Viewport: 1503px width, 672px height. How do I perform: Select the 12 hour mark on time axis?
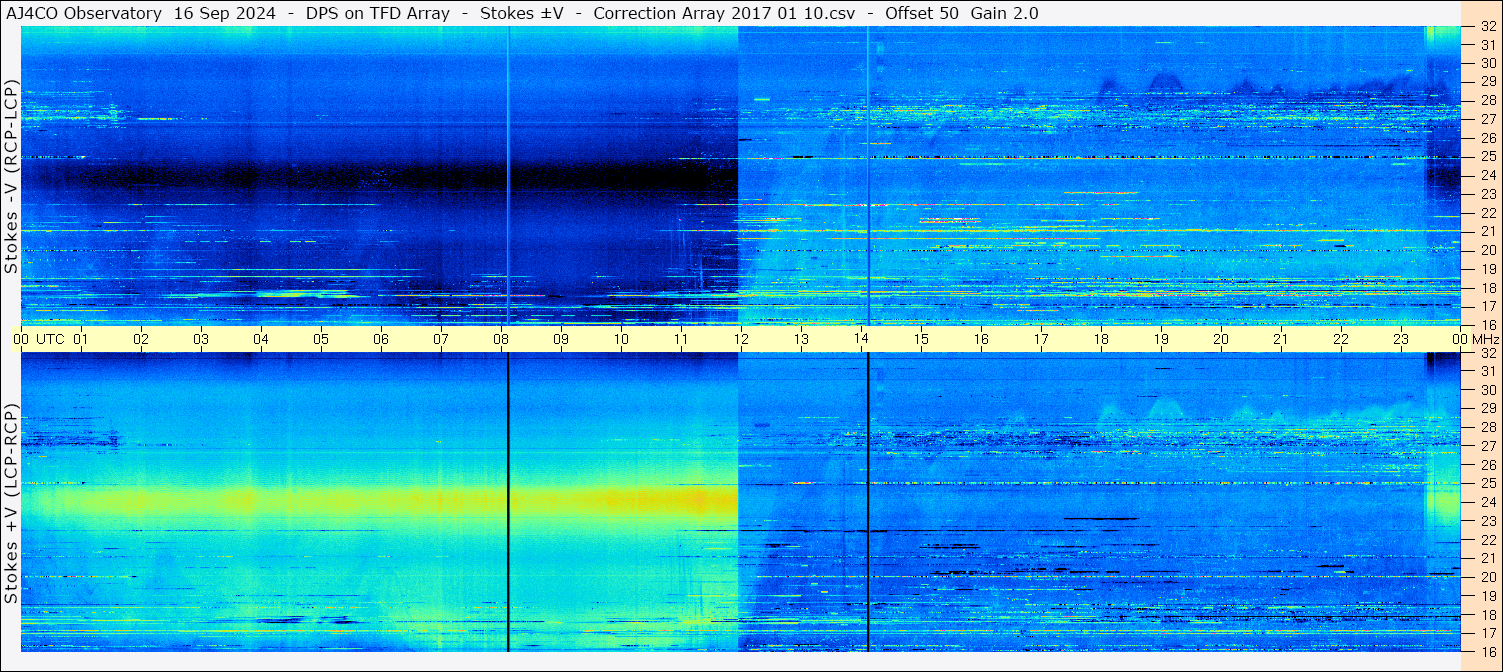(x=741, y=339)
